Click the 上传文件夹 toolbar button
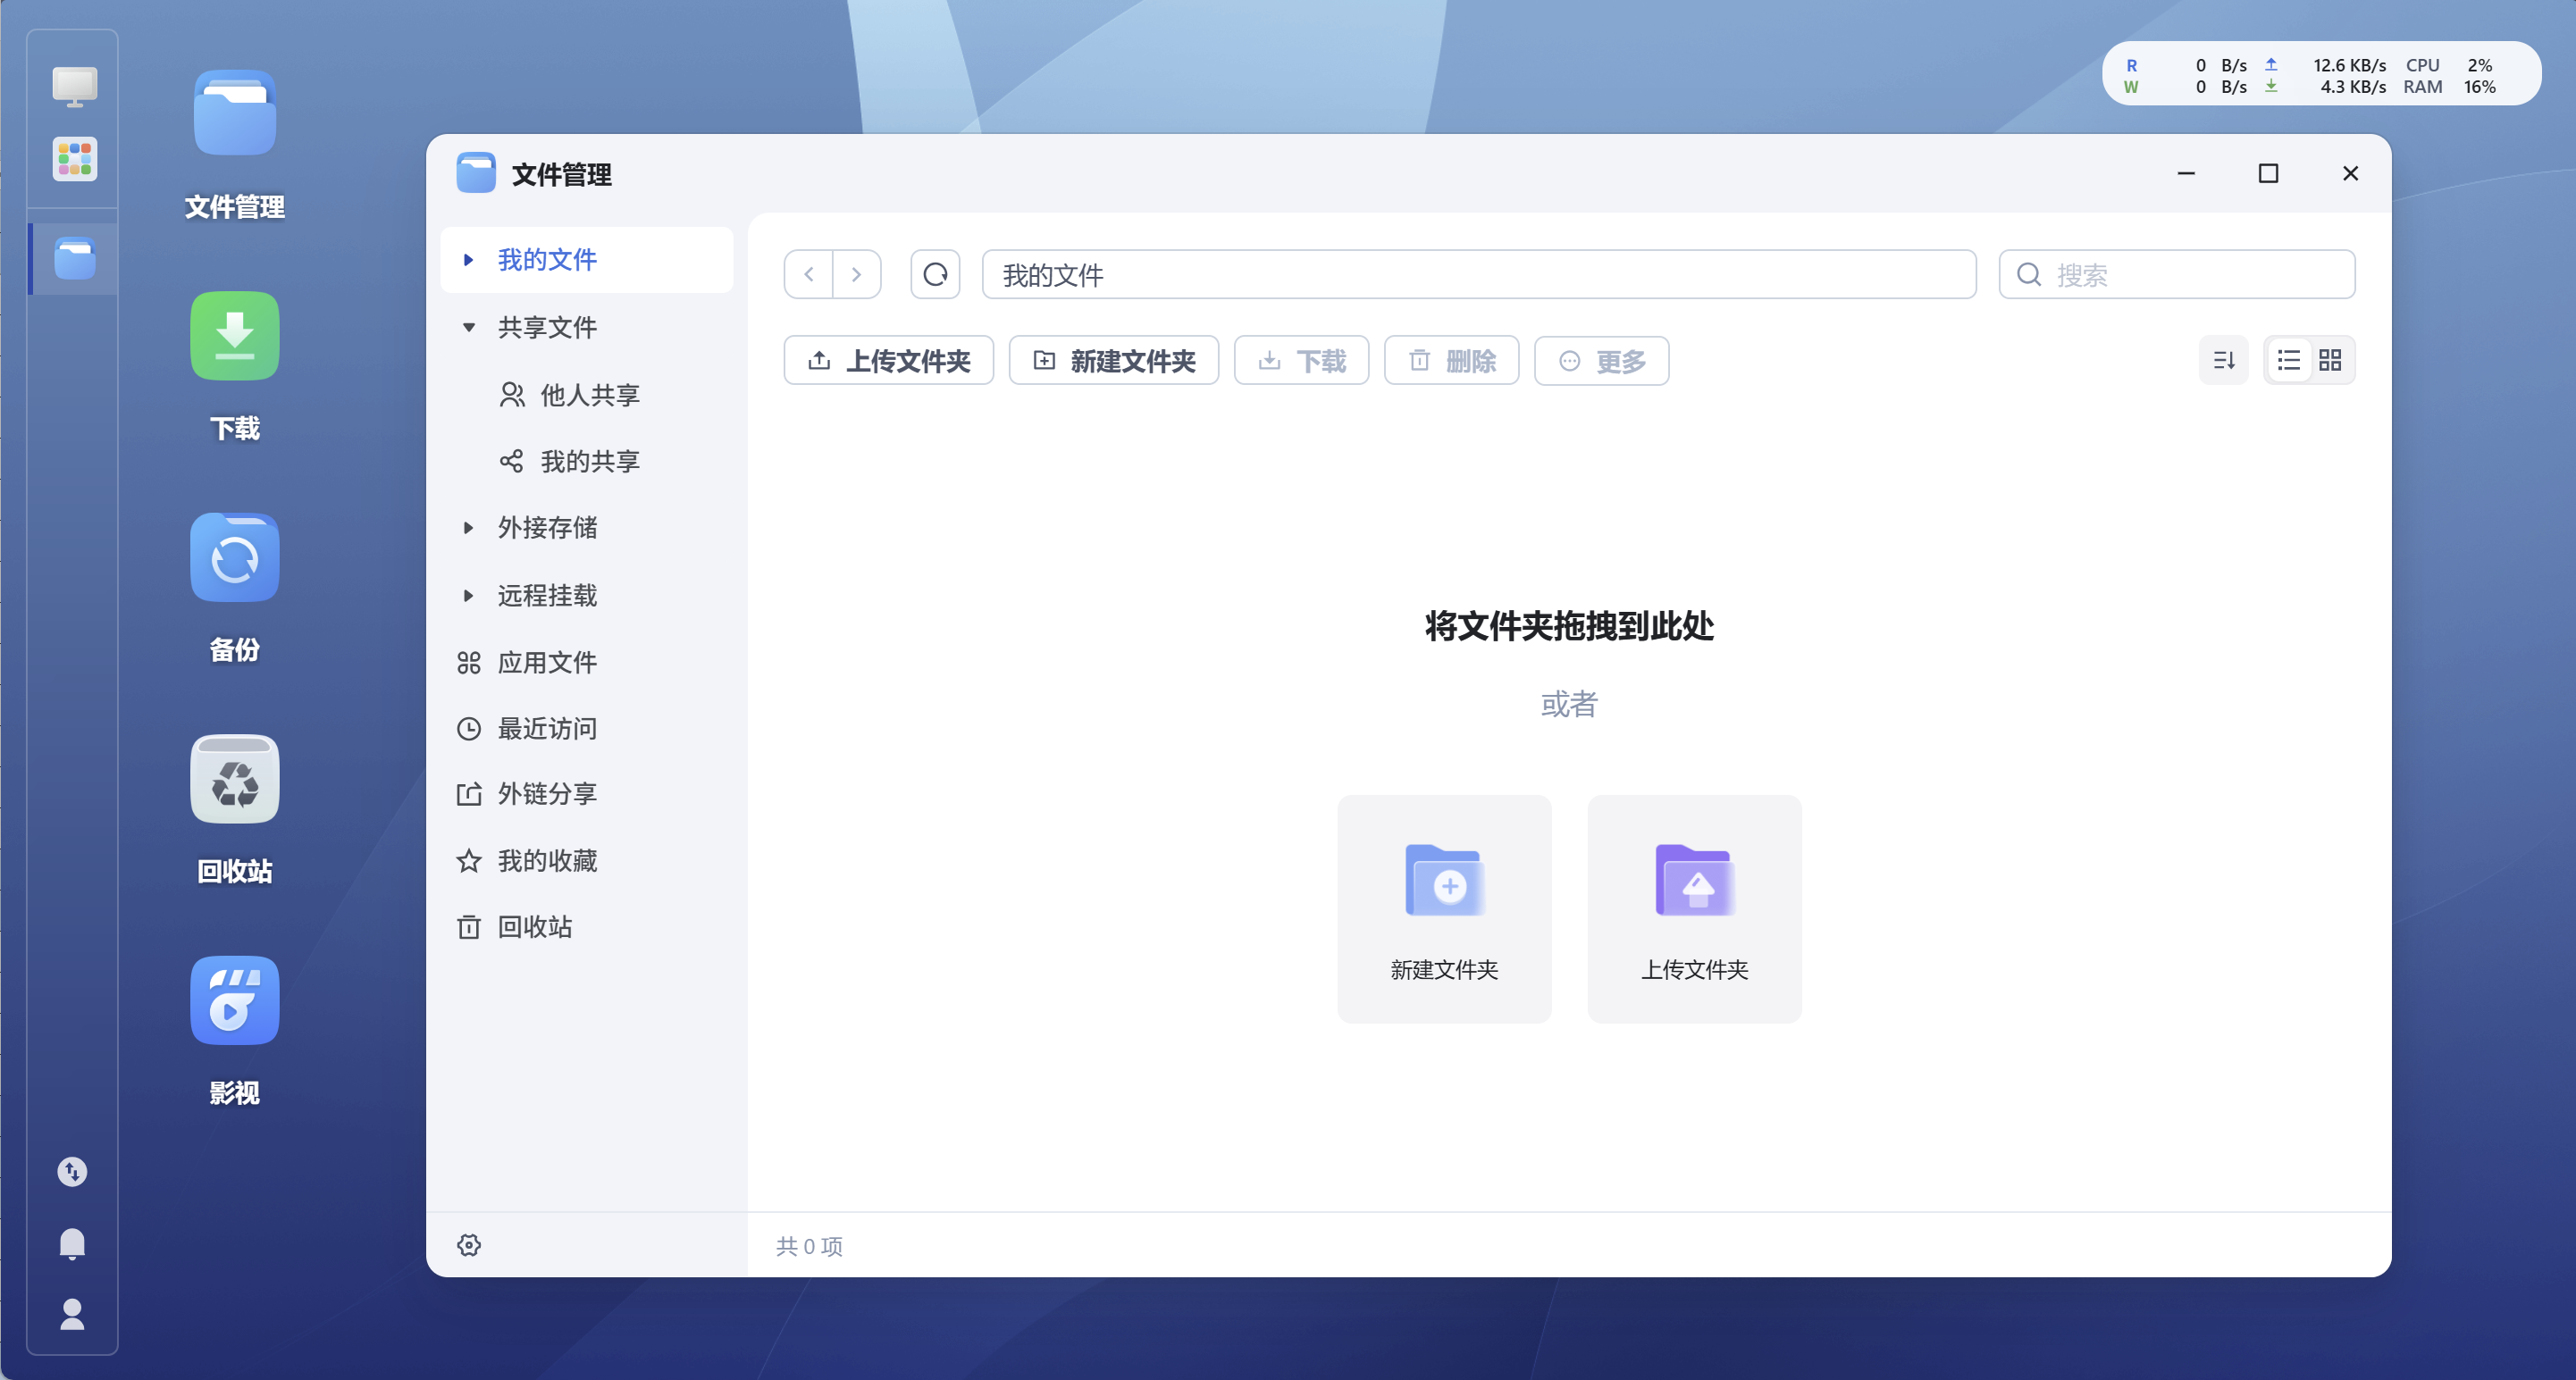Screen dimensions: 2576x1380 pos(888,360)
